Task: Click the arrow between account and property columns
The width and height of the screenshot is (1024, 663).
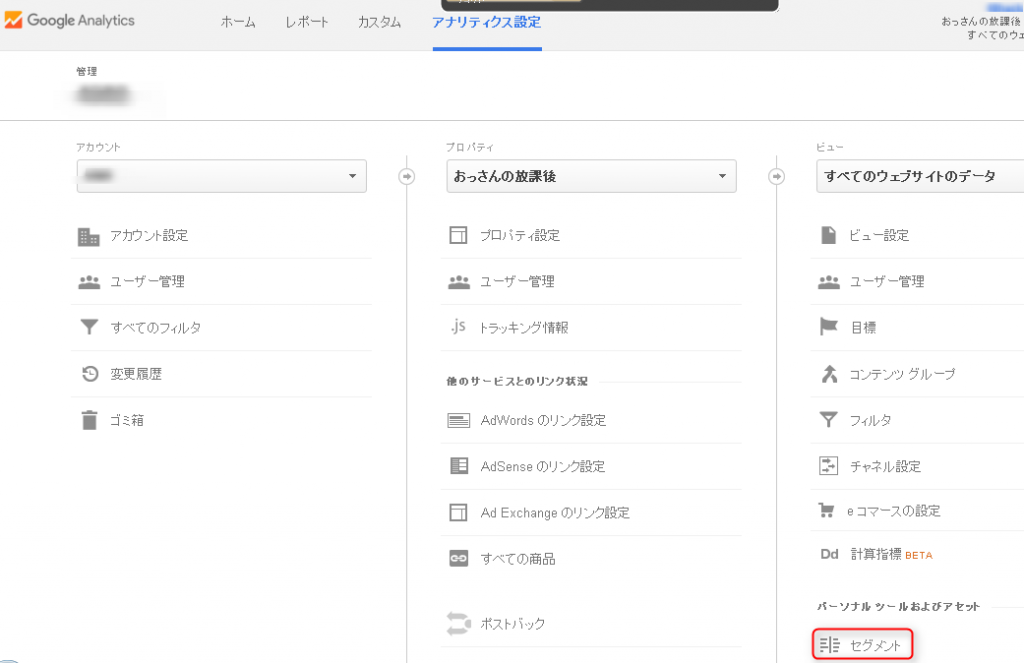Action: coord(406,176)
